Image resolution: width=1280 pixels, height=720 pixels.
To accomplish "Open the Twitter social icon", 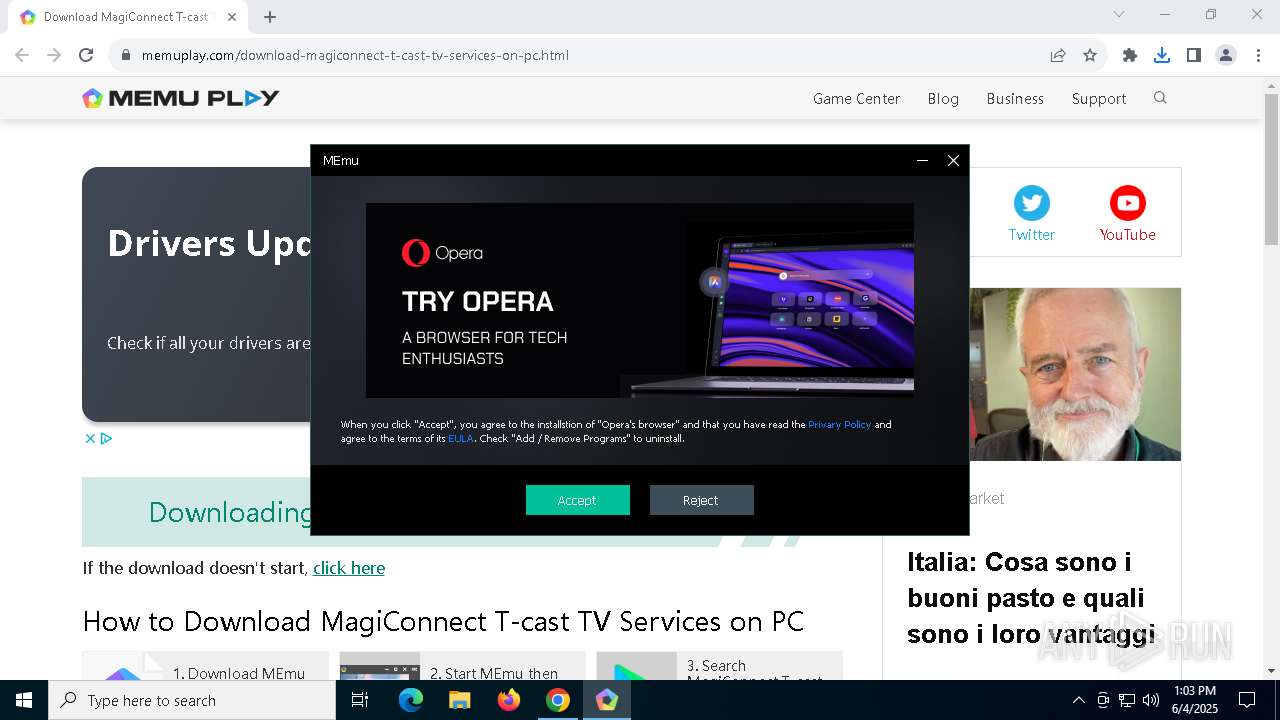I will (x=1032, y=203).
